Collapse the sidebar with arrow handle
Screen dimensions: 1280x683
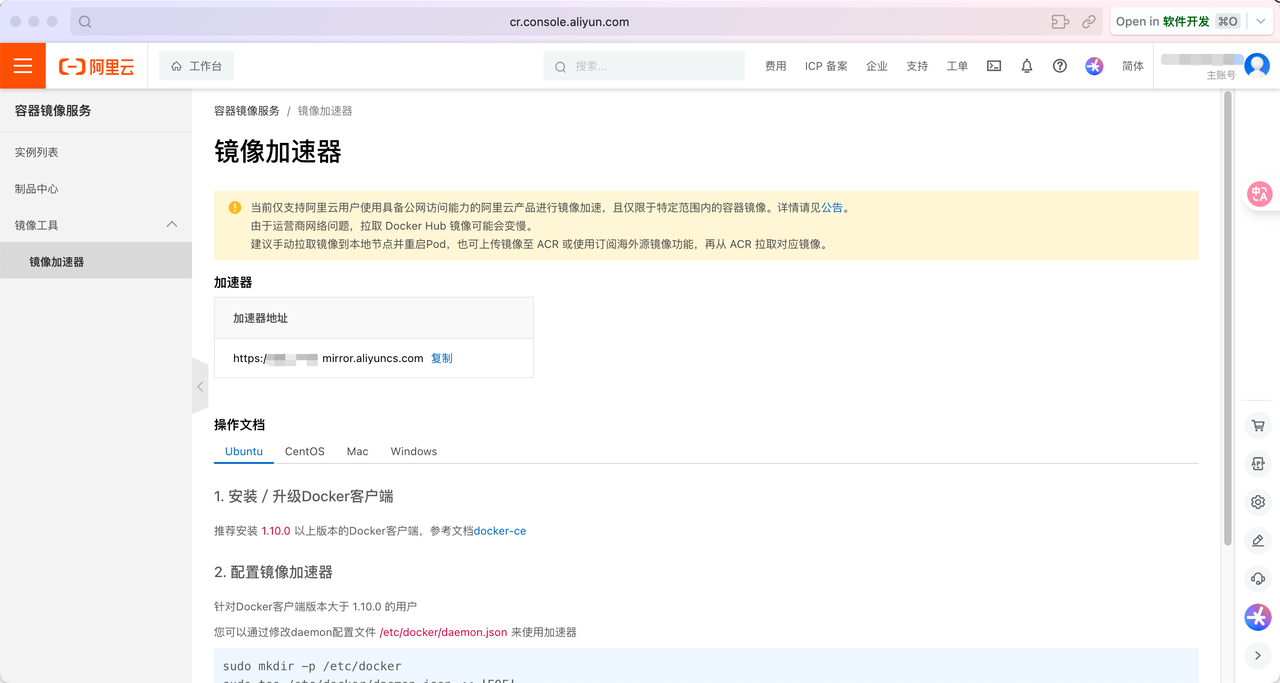click(x=200, y=386)
